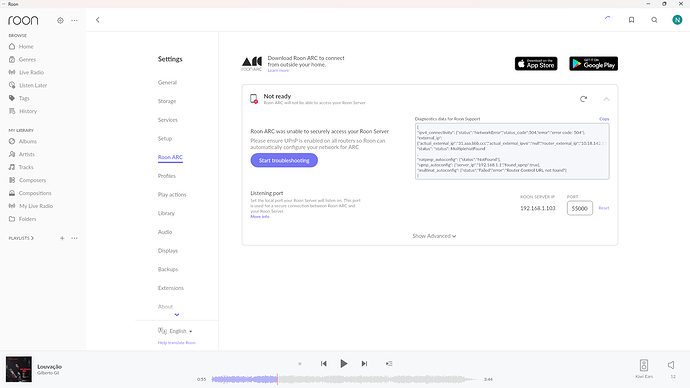Click the Louvação track title
The image size is (690, 388).
pos(49,366)
